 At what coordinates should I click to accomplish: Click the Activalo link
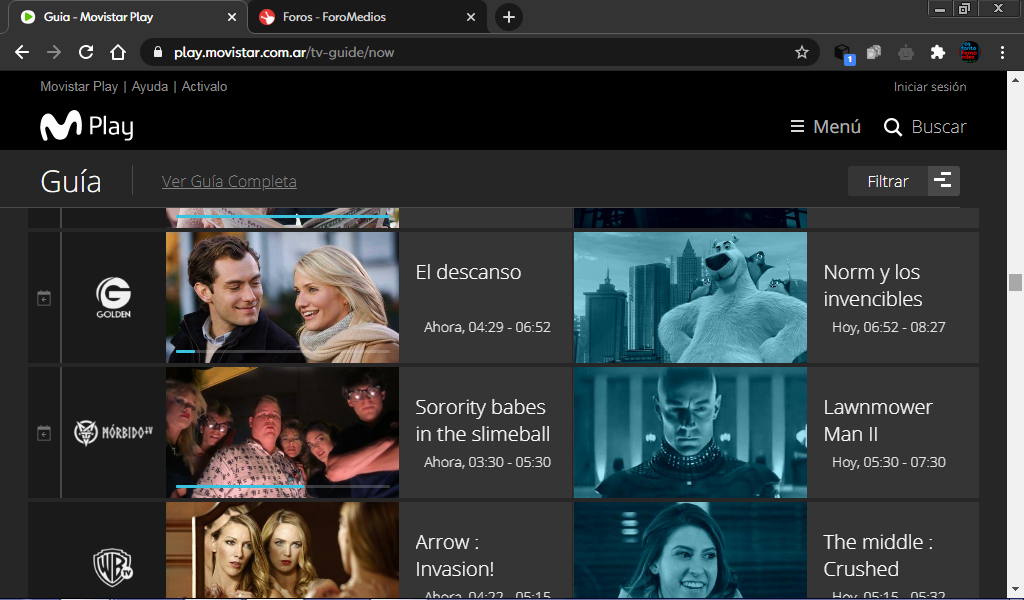[x=204, y=86]
